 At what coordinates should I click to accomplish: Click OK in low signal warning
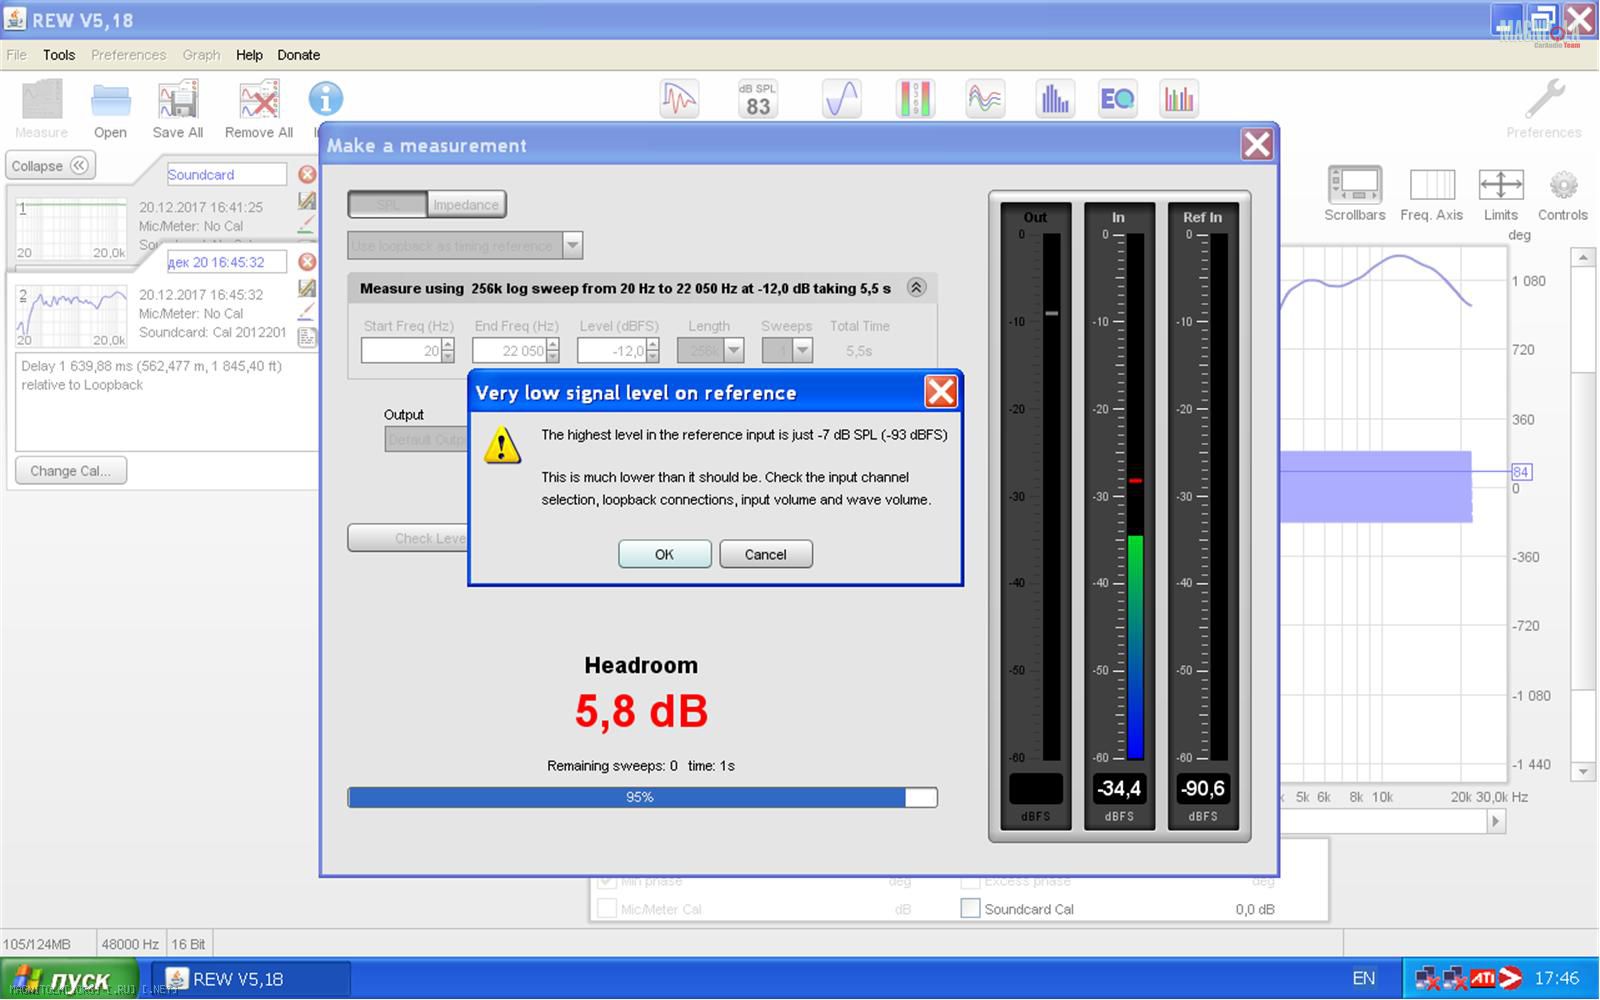665,554
